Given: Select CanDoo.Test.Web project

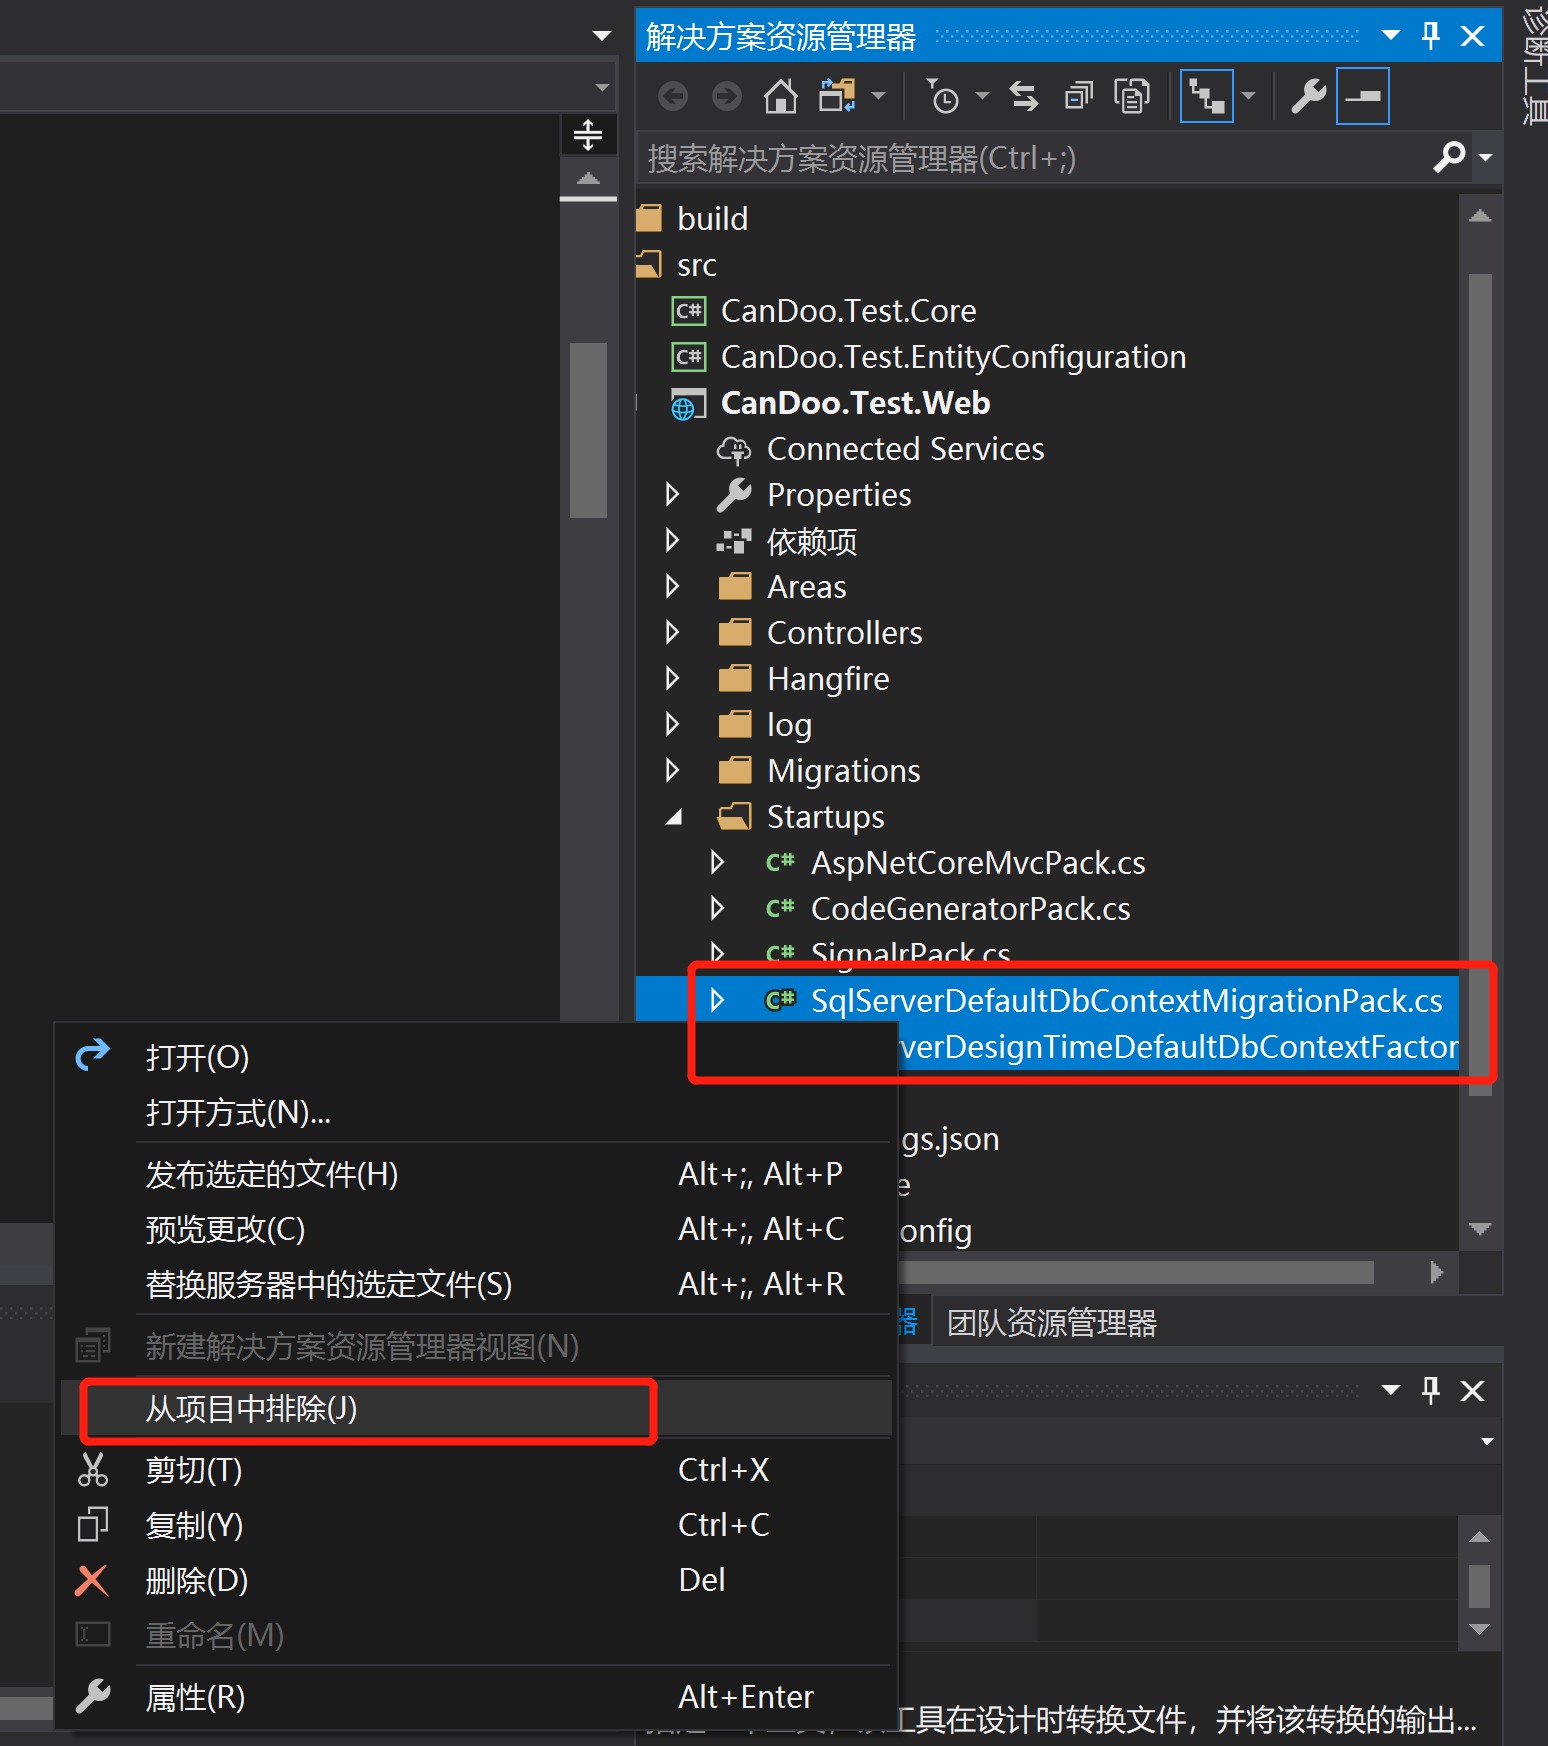Looking at the screenshot, I should [855, 403].
